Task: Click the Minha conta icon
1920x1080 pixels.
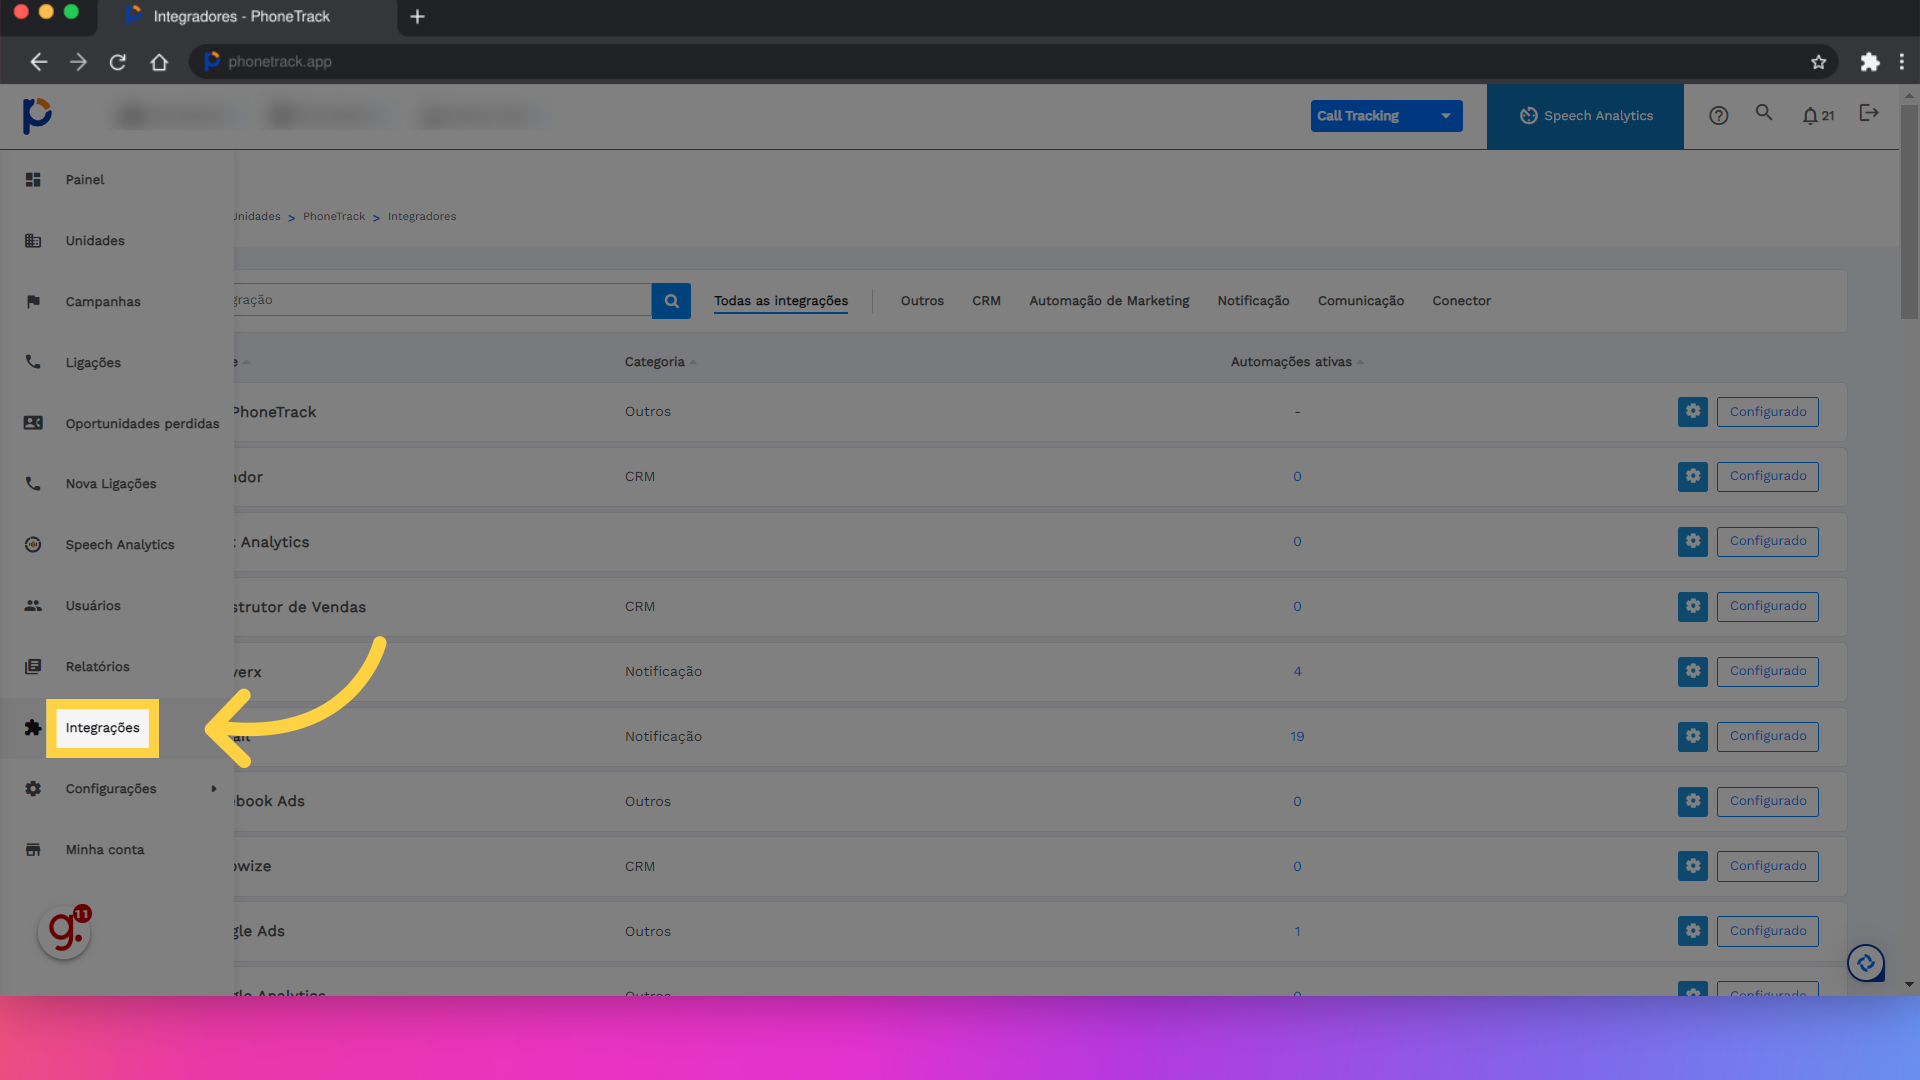Action: [33, 850]
